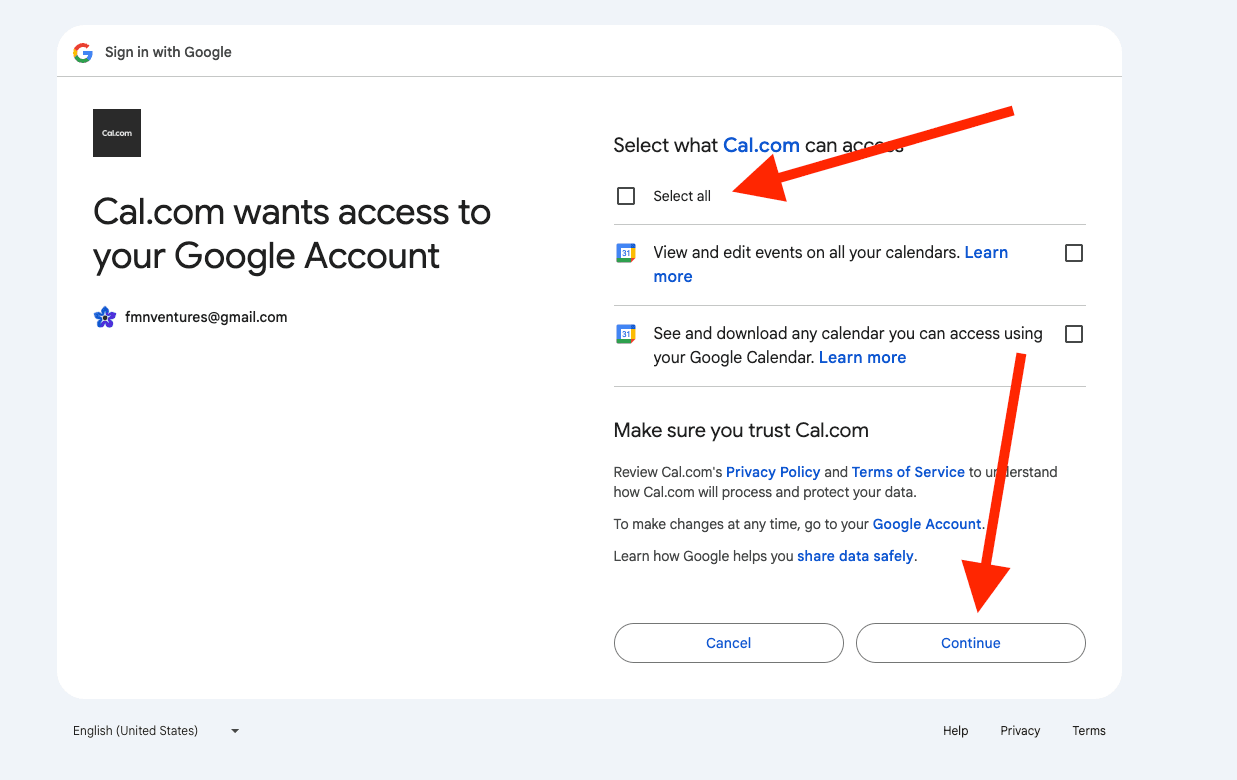Click the Cal.com app logo
1237x780 pixels.
[116, 132]
